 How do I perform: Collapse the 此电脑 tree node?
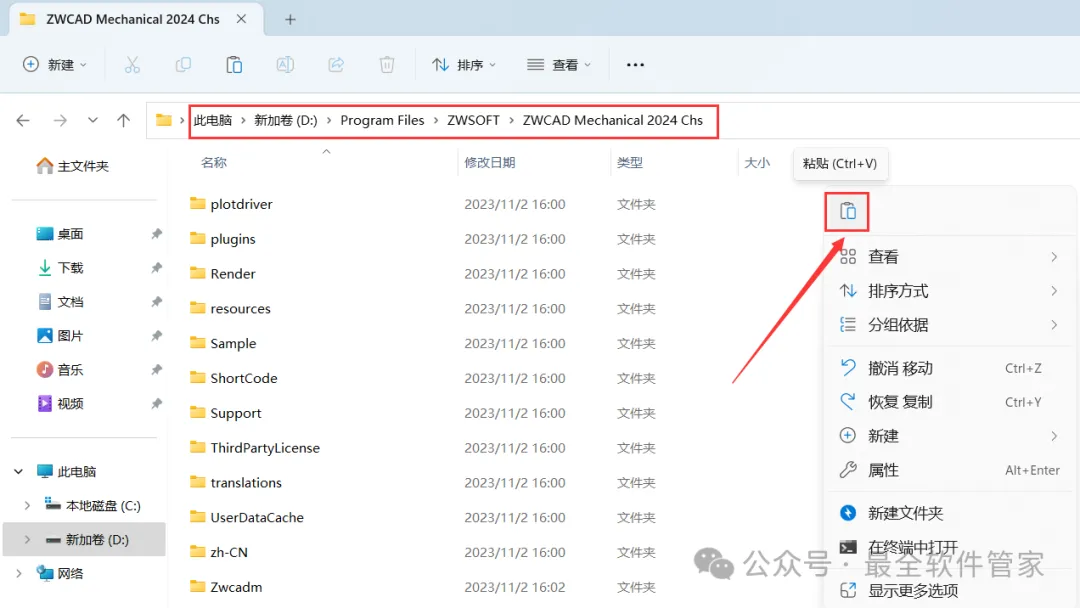coord(19,472)
